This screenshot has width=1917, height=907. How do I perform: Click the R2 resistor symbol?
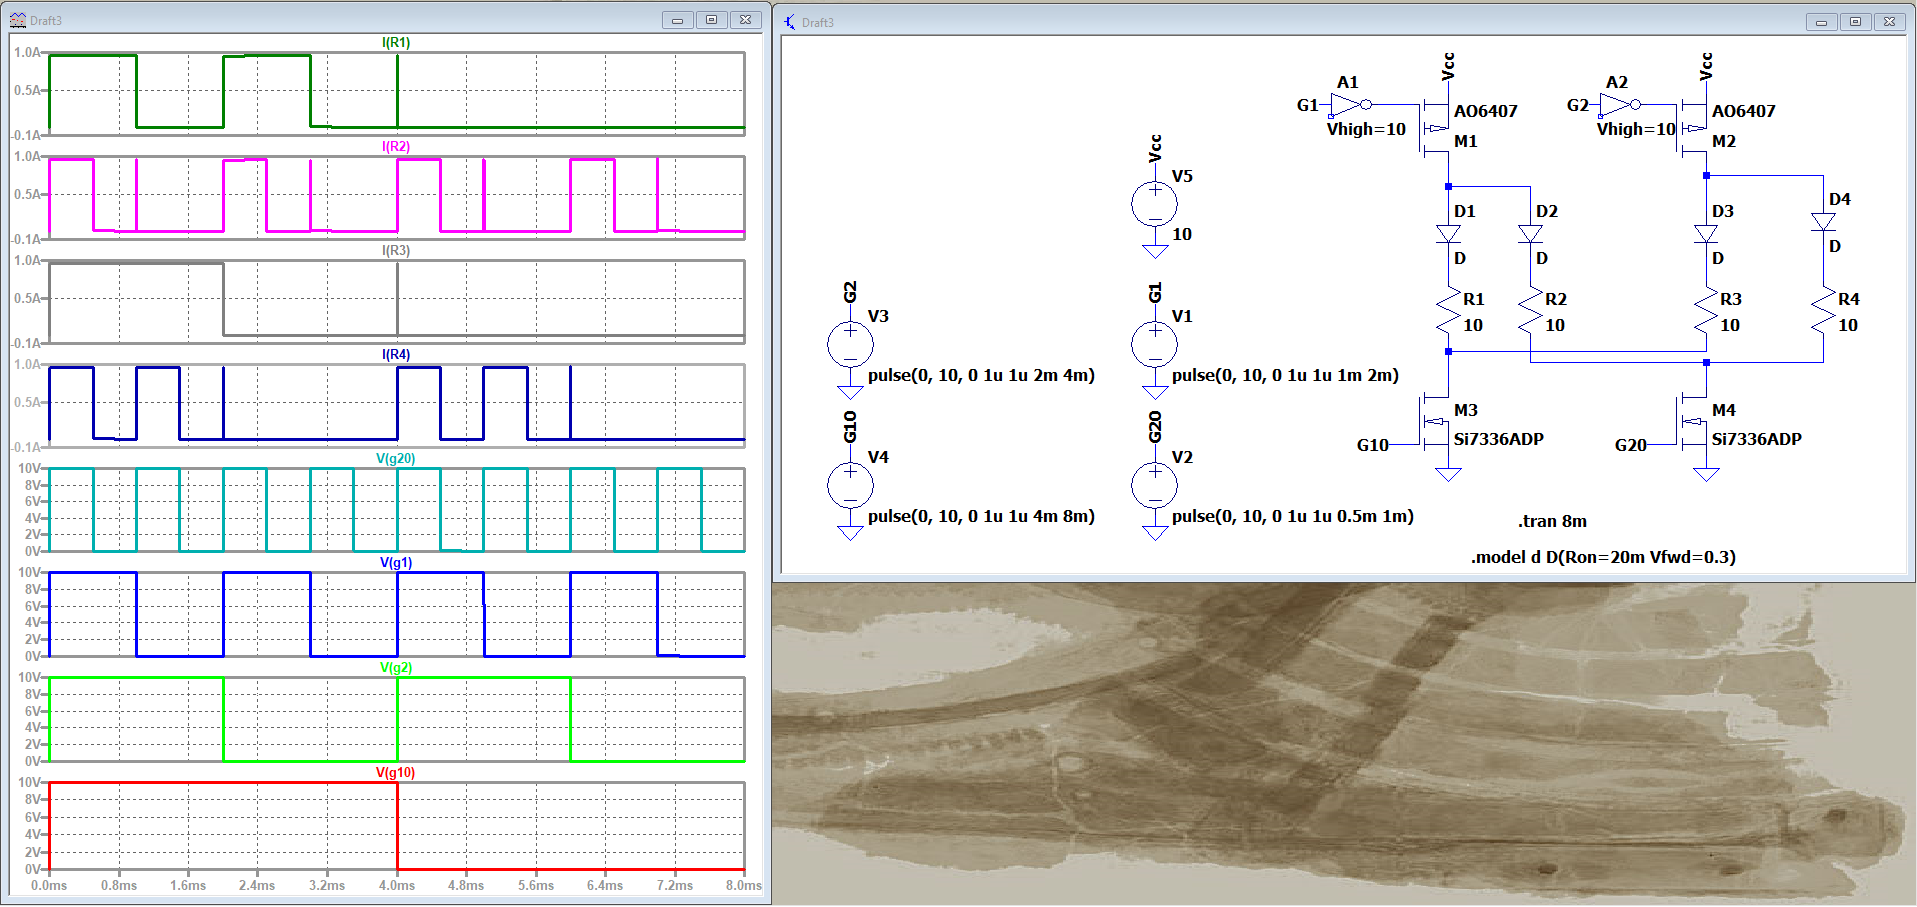coord(1530,312)
